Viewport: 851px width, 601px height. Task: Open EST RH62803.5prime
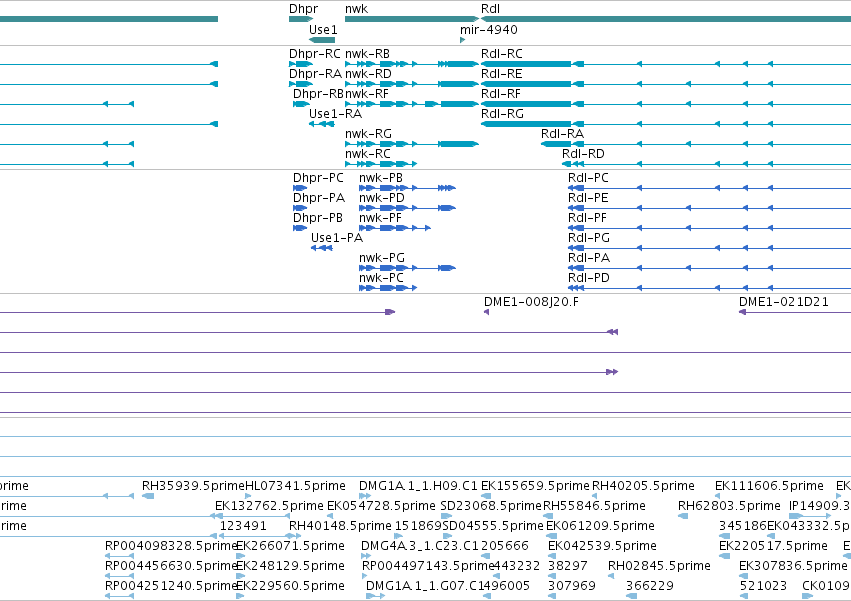coord(729,506)
